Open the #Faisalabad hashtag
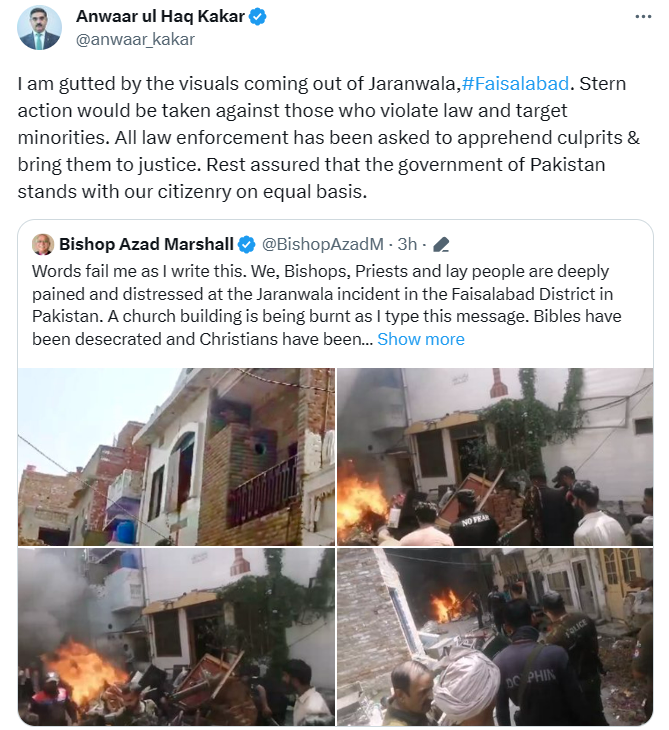The width and height of the screenshot is (669, 730). tap(515, 84)
